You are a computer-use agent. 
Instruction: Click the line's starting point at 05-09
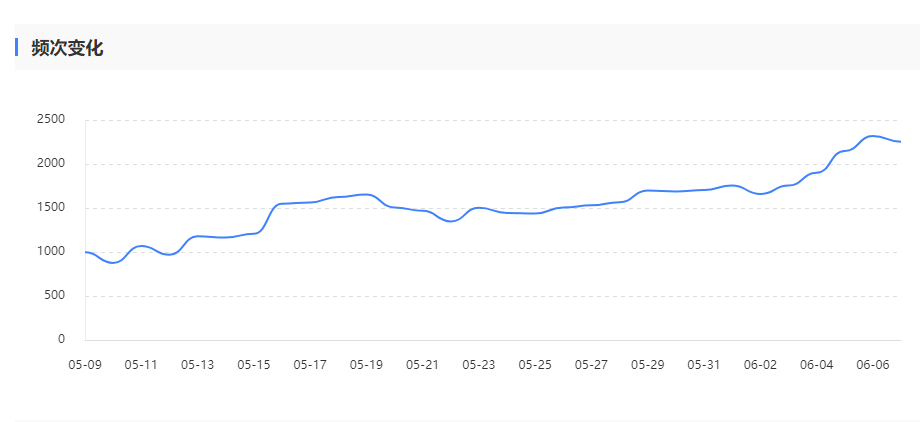pyautogui.click(x=86, y=252)
